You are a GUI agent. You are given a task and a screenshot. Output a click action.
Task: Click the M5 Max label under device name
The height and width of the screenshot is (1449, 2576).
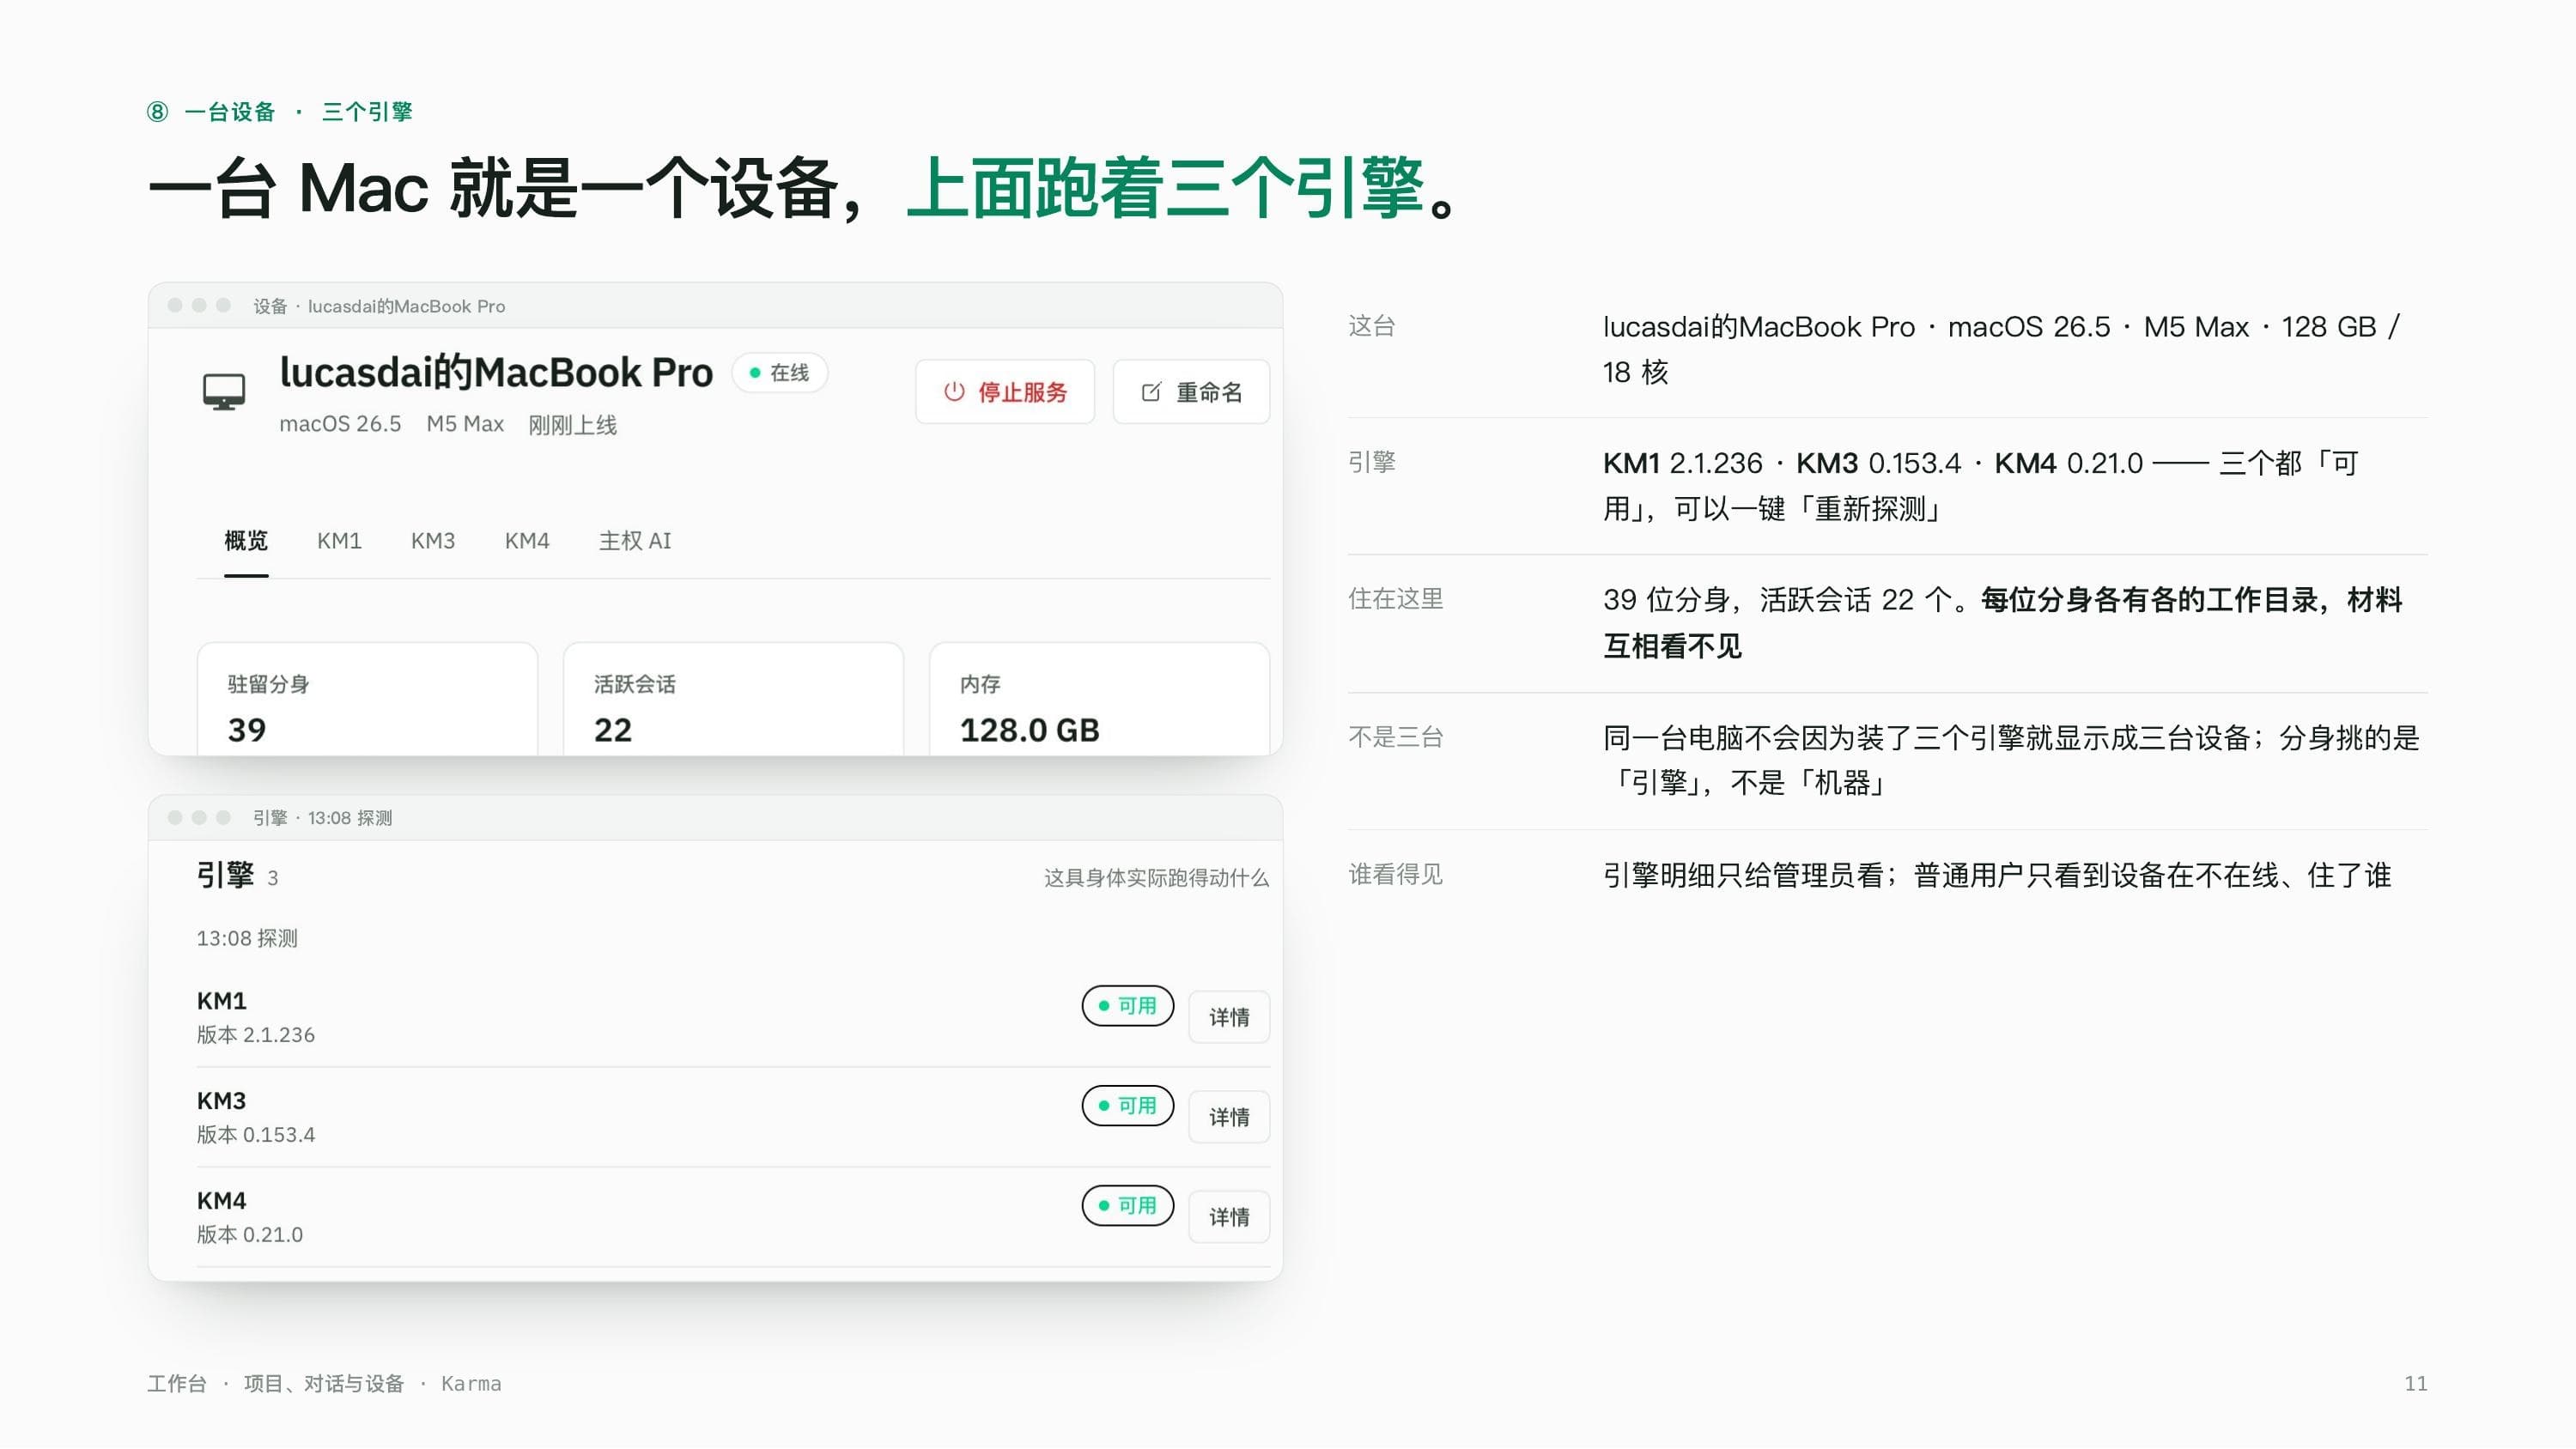[x=465, y=424]
